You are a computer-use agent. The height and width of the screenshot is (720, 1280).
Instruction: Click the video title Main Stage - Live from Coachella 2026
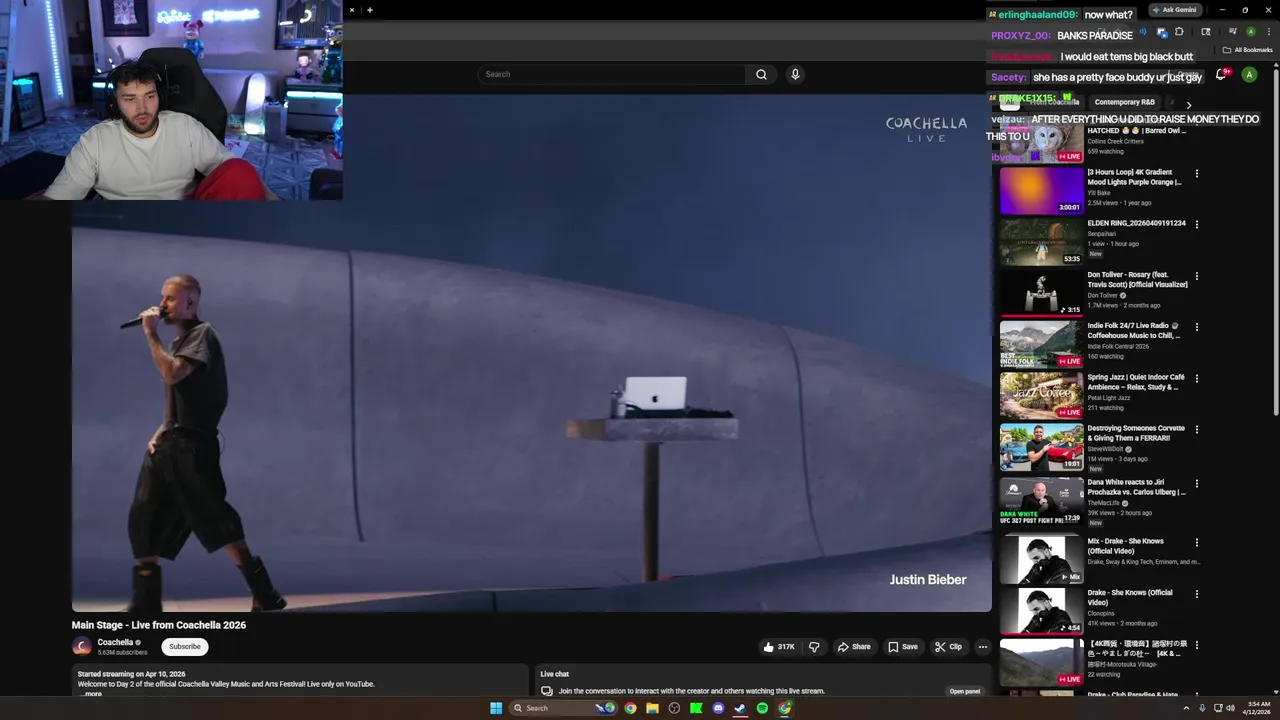[x=159, y=625]
